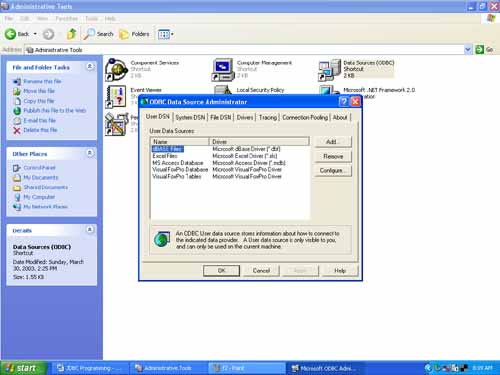Collapse the Details panel
The width and height of the screenshot is (500, 375).
point(90,229)
